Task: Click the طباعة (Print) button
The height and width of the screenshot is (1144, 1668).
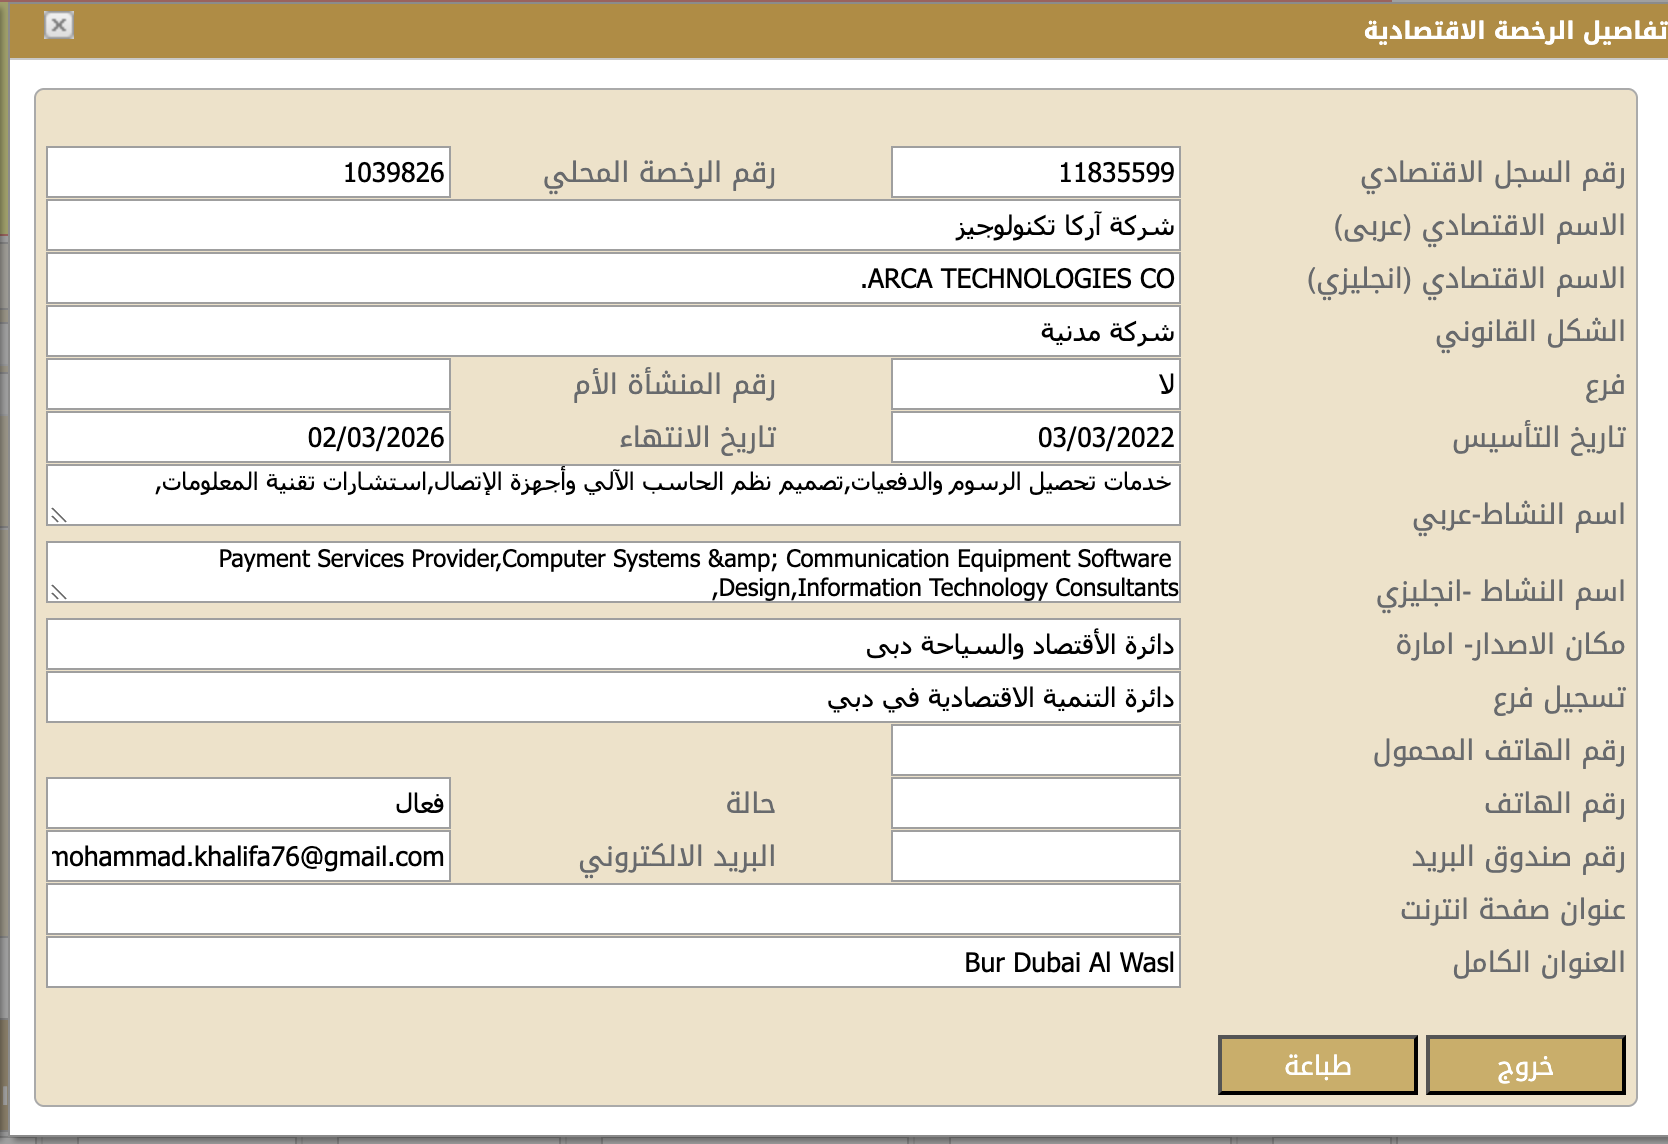Action: pos(1318,1065)
